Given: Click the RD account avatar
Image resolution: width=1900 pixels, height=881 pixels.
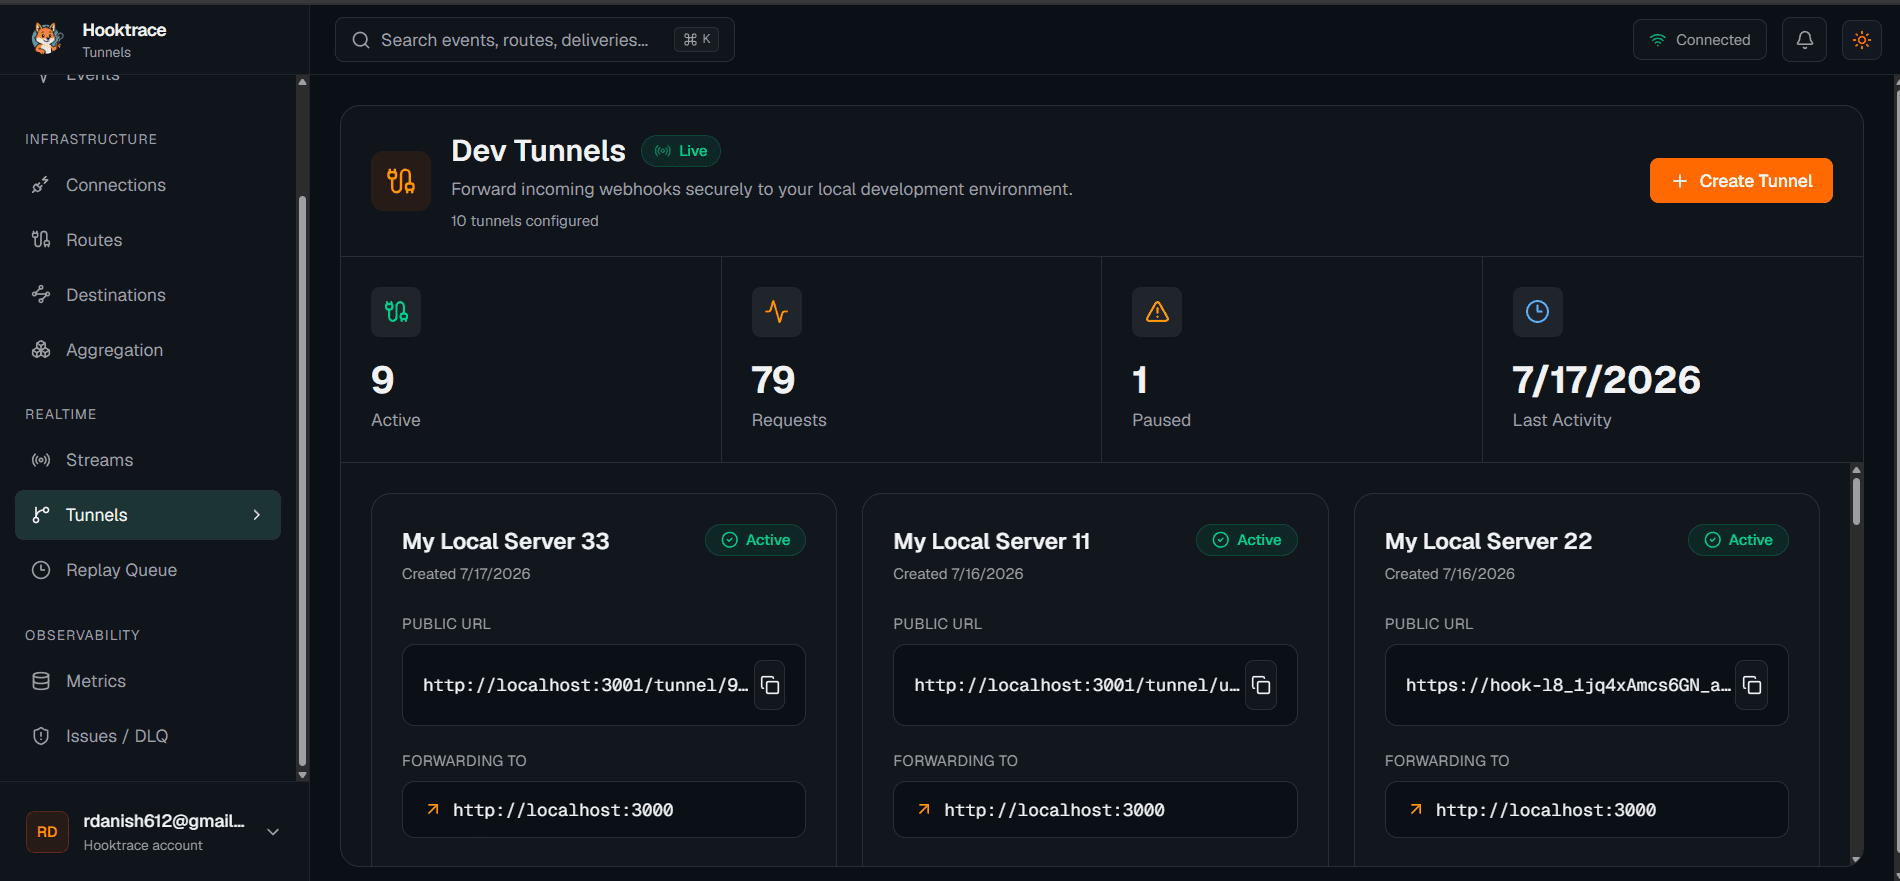Looking at the screenshot, I should coord(47,832).
